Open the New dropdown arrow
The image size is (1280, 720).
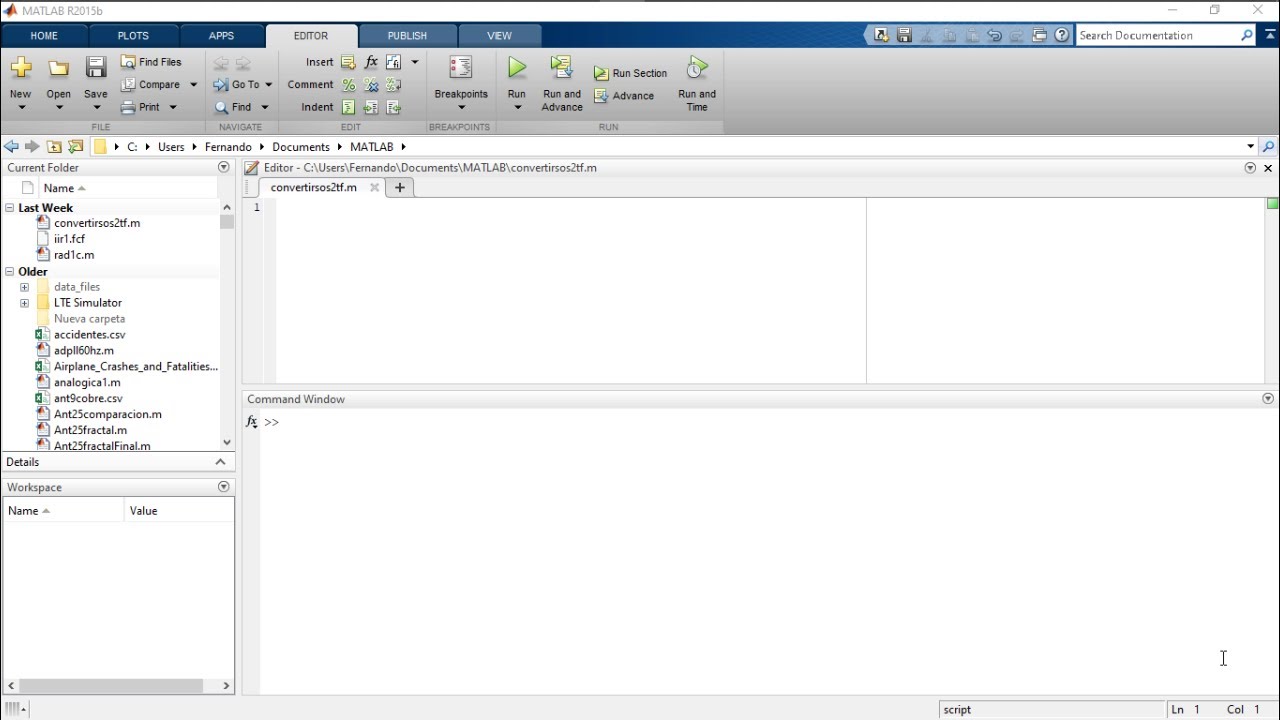[21, 108]
